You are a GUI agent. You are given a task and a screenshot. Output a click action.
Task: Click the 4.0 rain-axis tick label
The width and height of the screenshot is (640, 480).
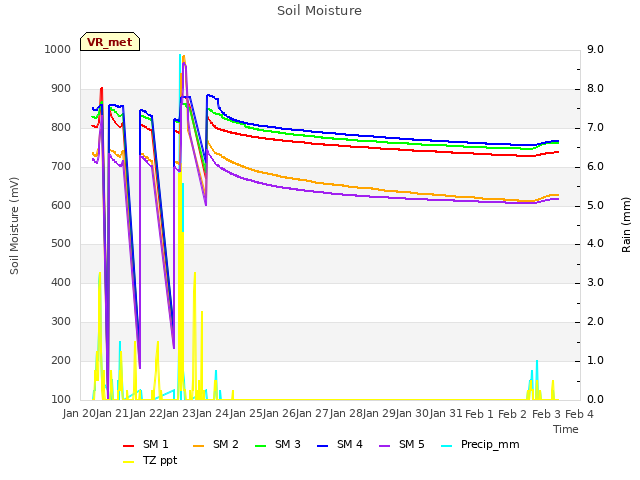click(596, 244)
